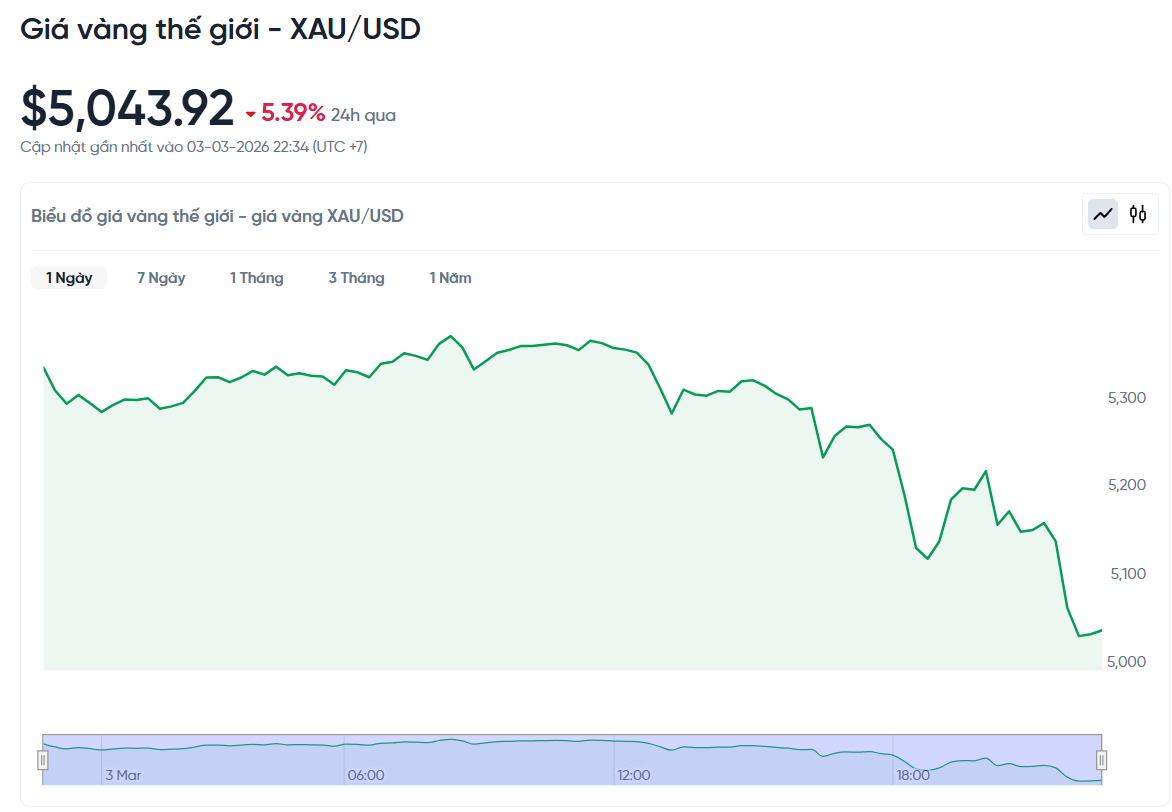Click the right range selector handle
The width and height of the screenshot is (1172, 812).
1102,760
